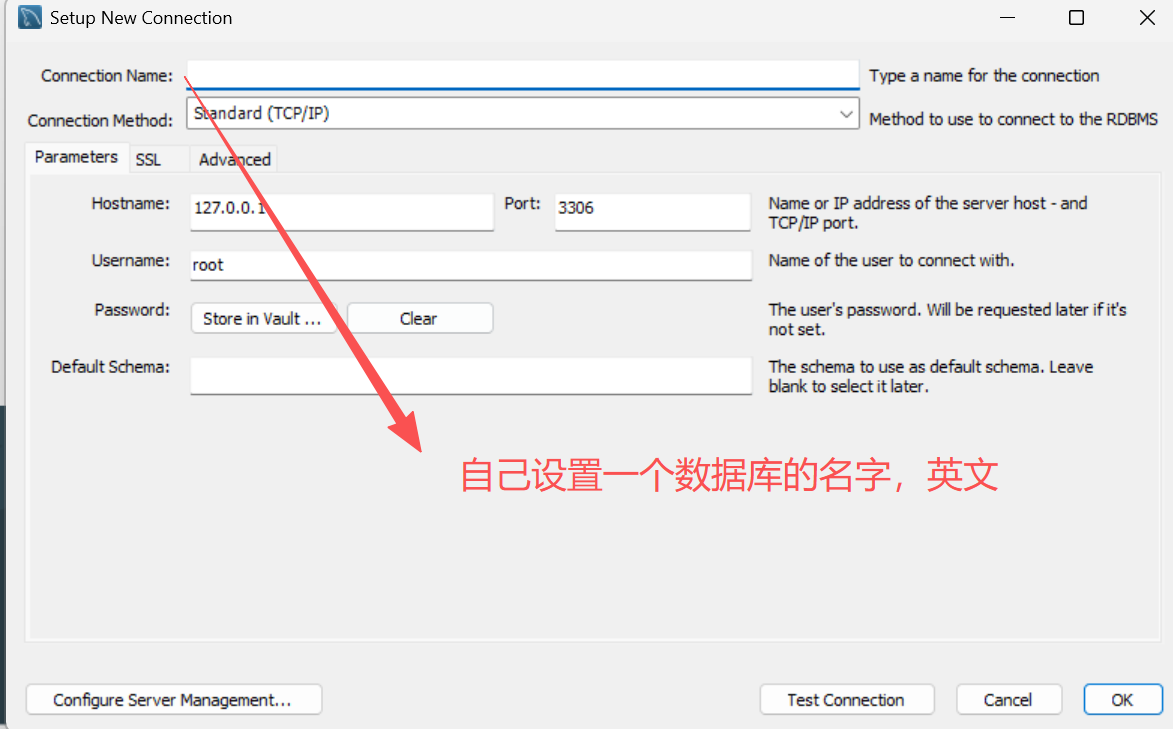The image size is (1173, 729).
Task: Click the Setup New Connection title bar text
Action: click(141, 18)
